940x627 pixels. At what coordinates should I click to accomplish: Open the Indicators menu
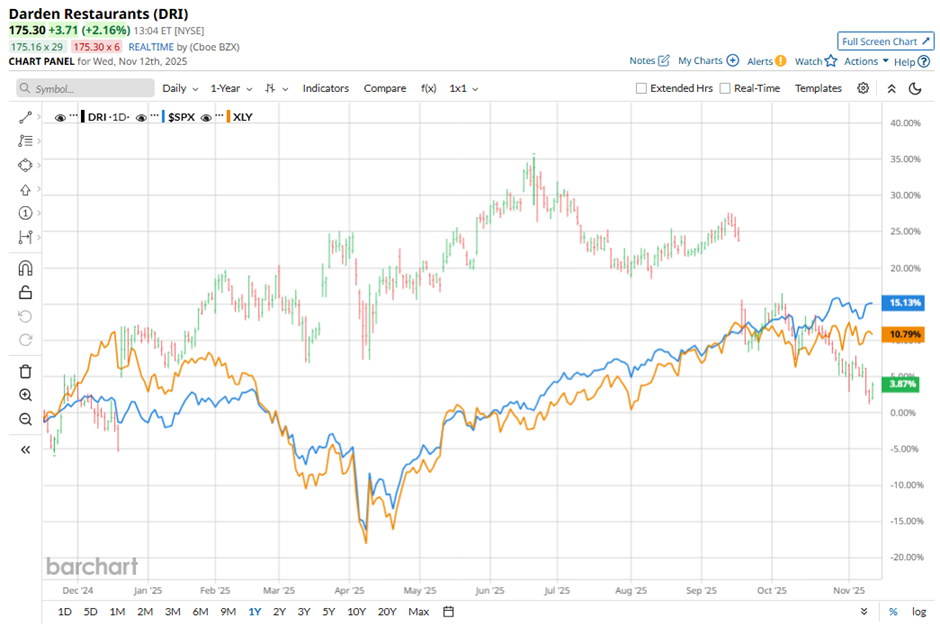point(326,88)
